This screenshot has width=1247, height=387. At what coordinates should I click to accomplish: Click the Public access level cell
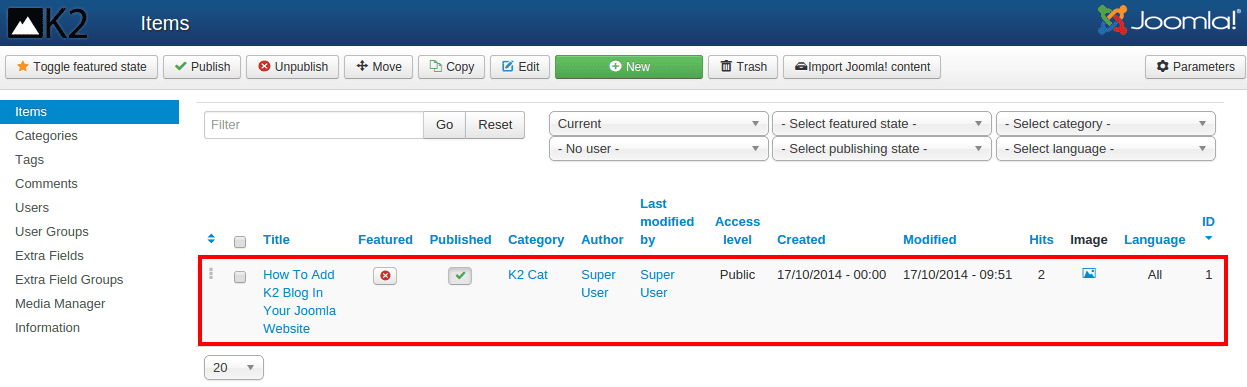[738, 274]
